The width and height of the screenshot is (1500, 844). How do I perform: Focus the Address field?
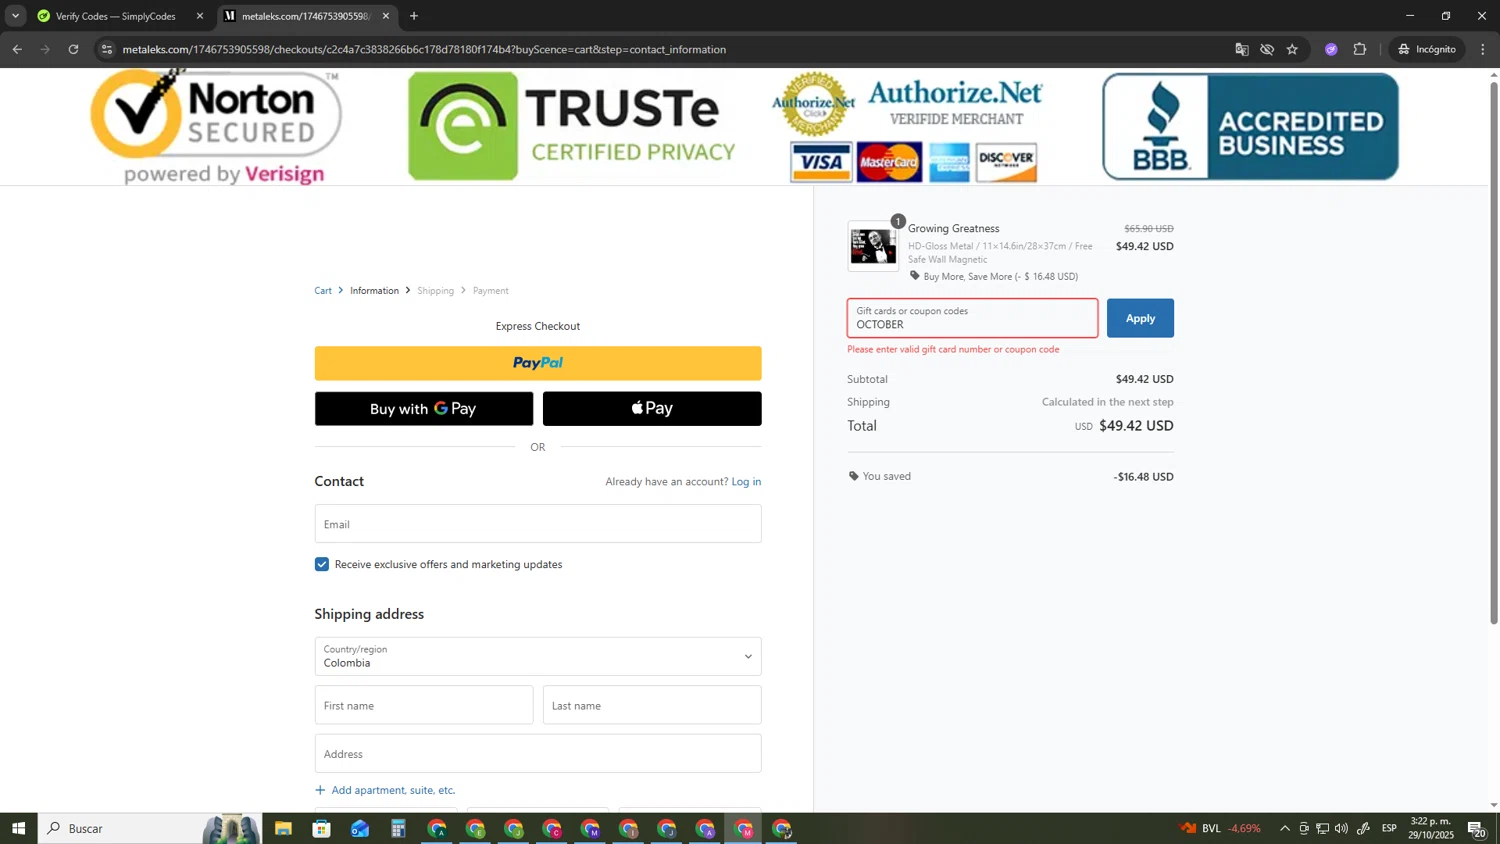tap(538, 754)
